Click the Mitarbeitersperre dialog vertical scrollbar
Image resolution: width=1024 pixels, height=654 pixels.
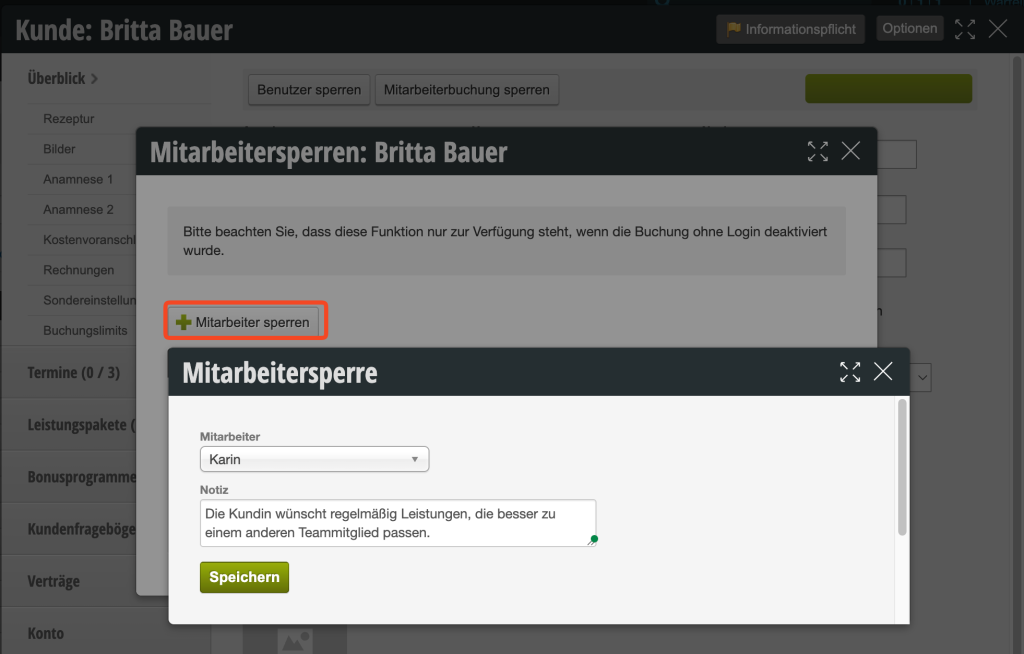point(903,468)
